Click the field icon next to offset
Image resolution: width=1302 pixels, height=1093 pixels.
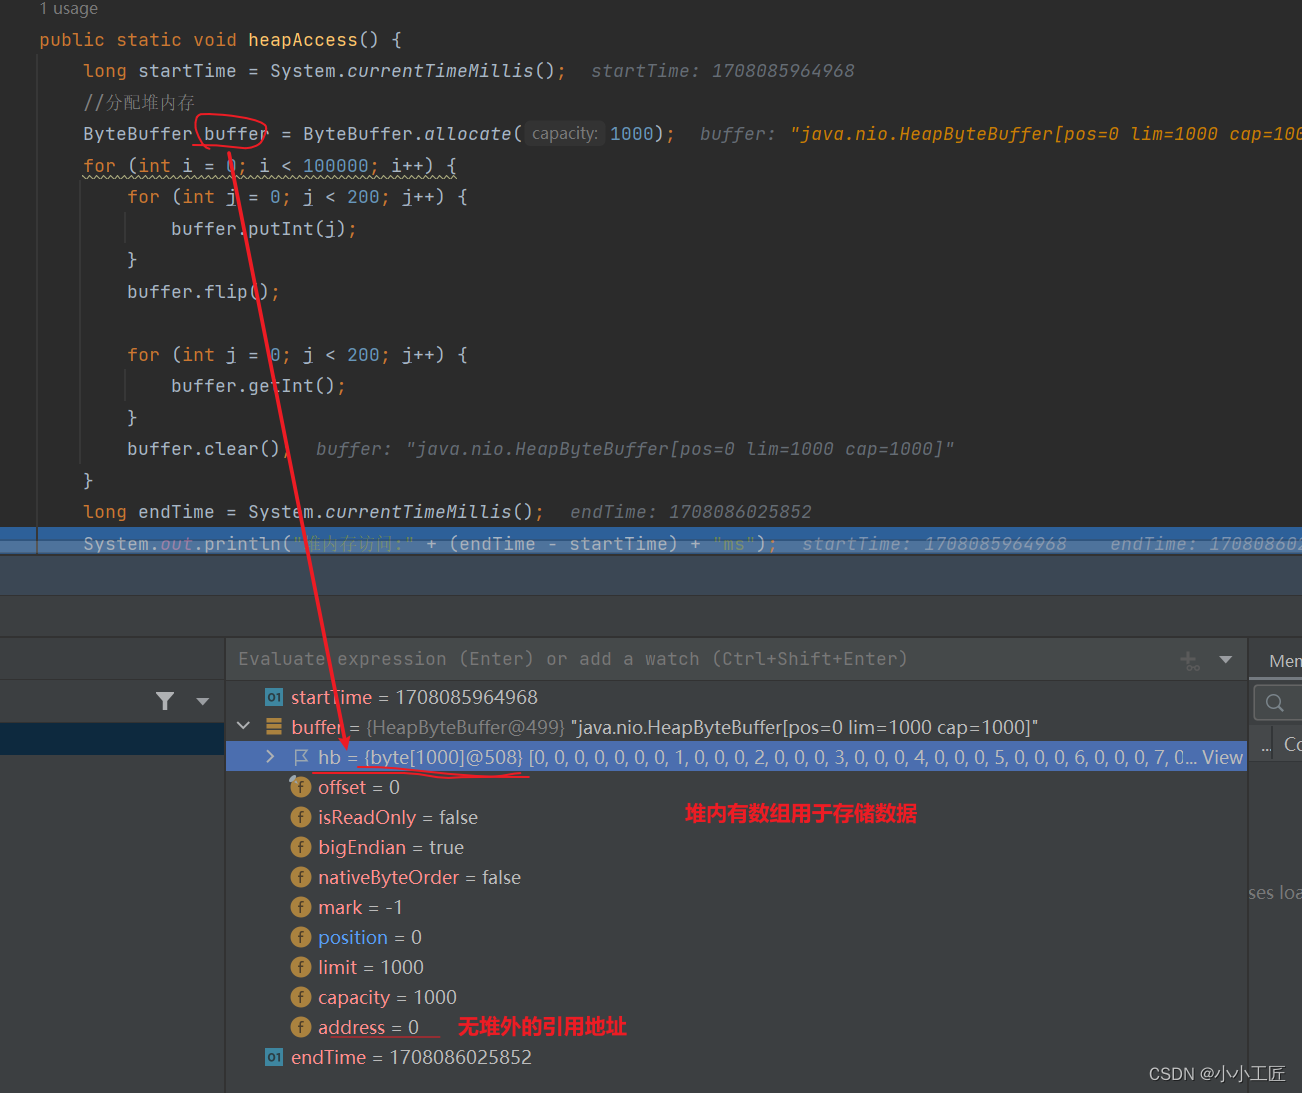301,787
